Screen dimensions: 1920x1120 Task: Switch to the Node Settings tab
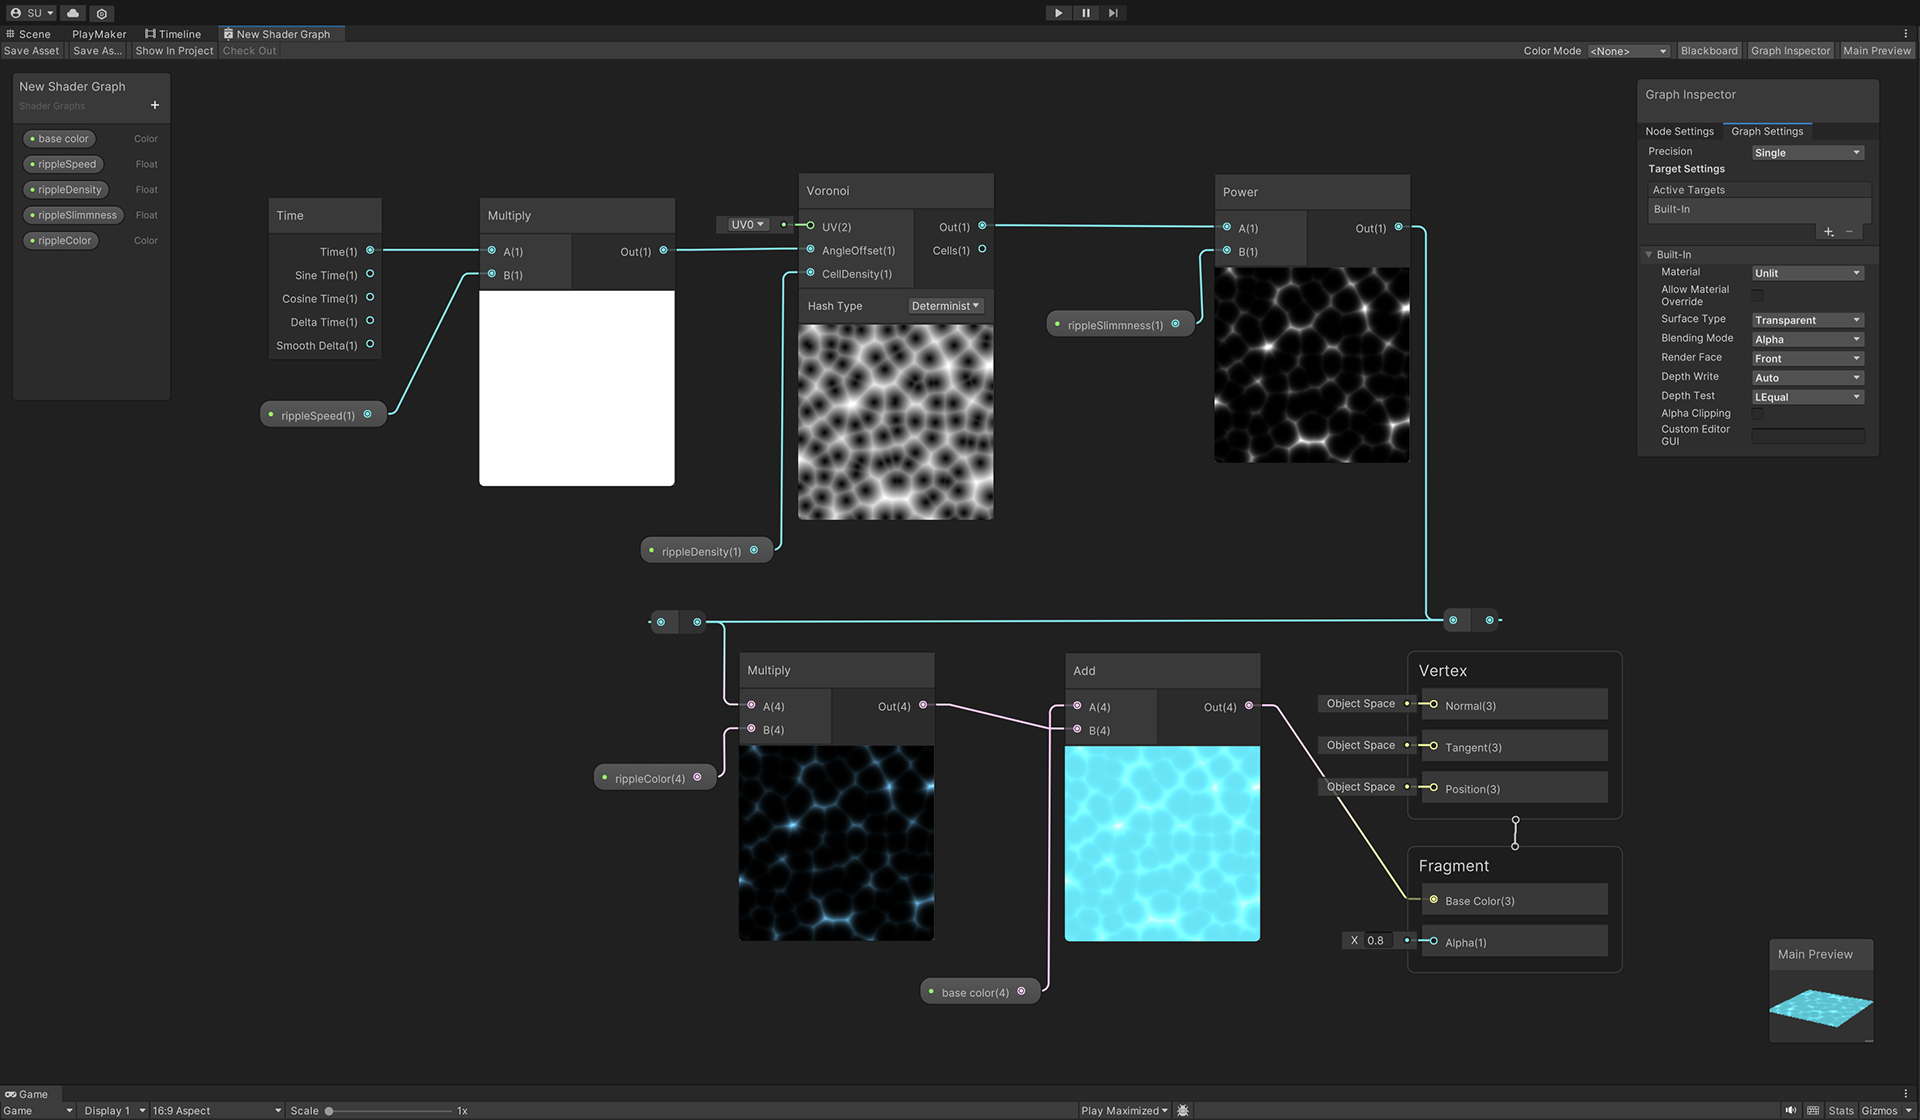coord(1679,131)
